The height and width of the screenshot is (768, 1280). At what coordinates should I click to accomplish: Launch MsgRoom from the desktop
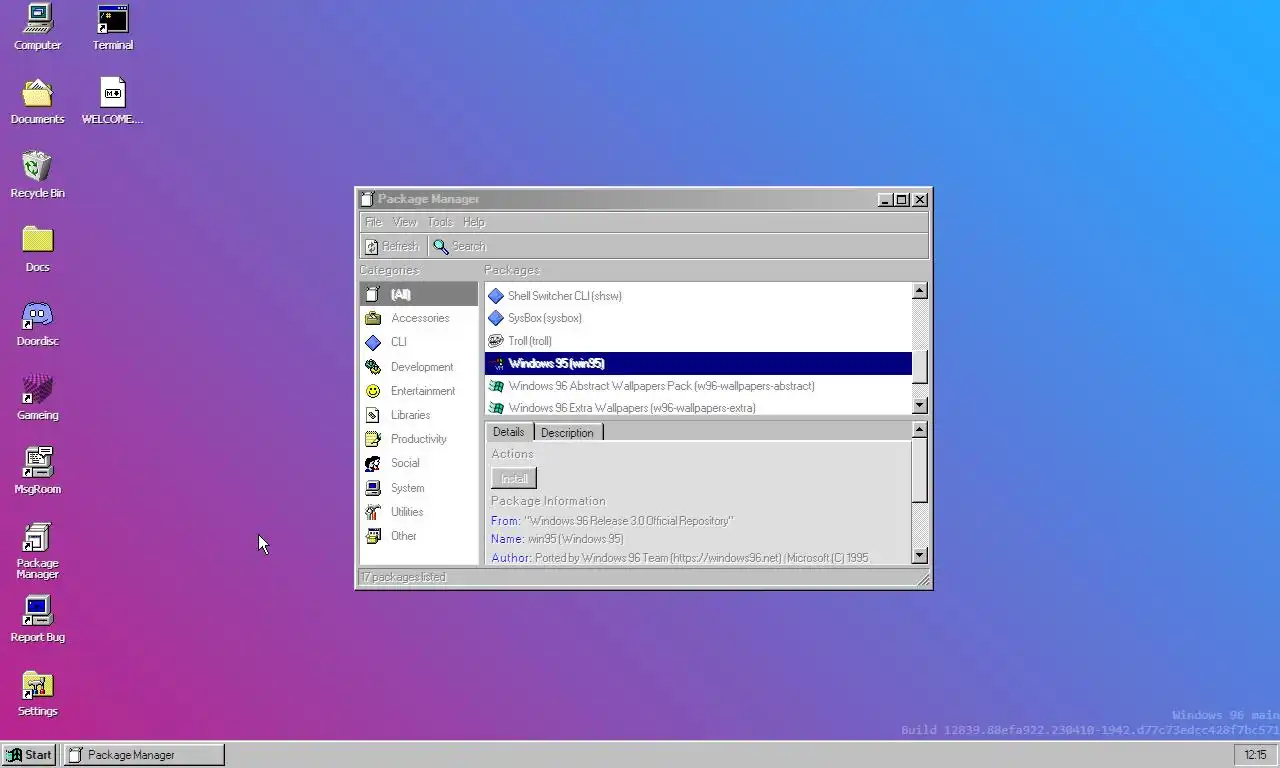pyautogui.click(x=37, y=471)
